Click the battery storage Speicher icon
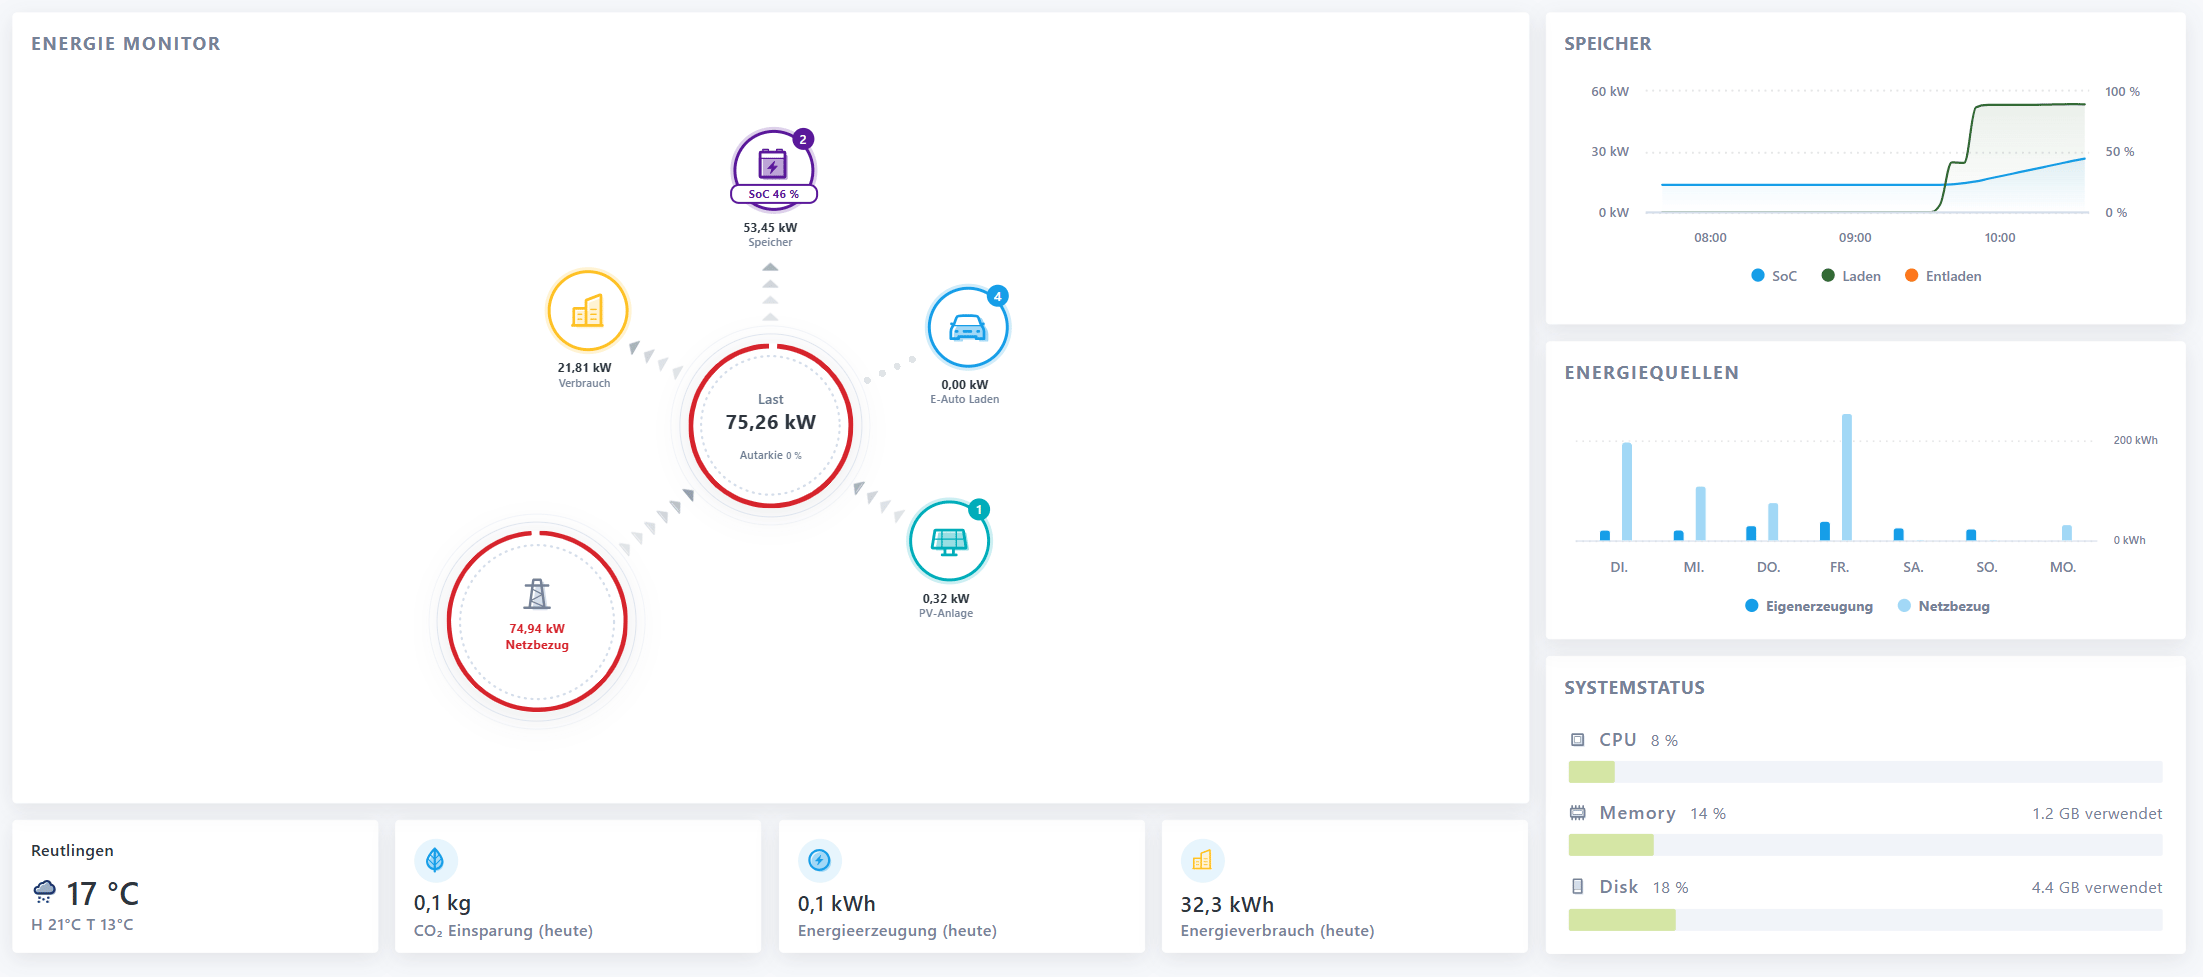Viewport: 2203px width, 977px height. (x=773, y=164)
